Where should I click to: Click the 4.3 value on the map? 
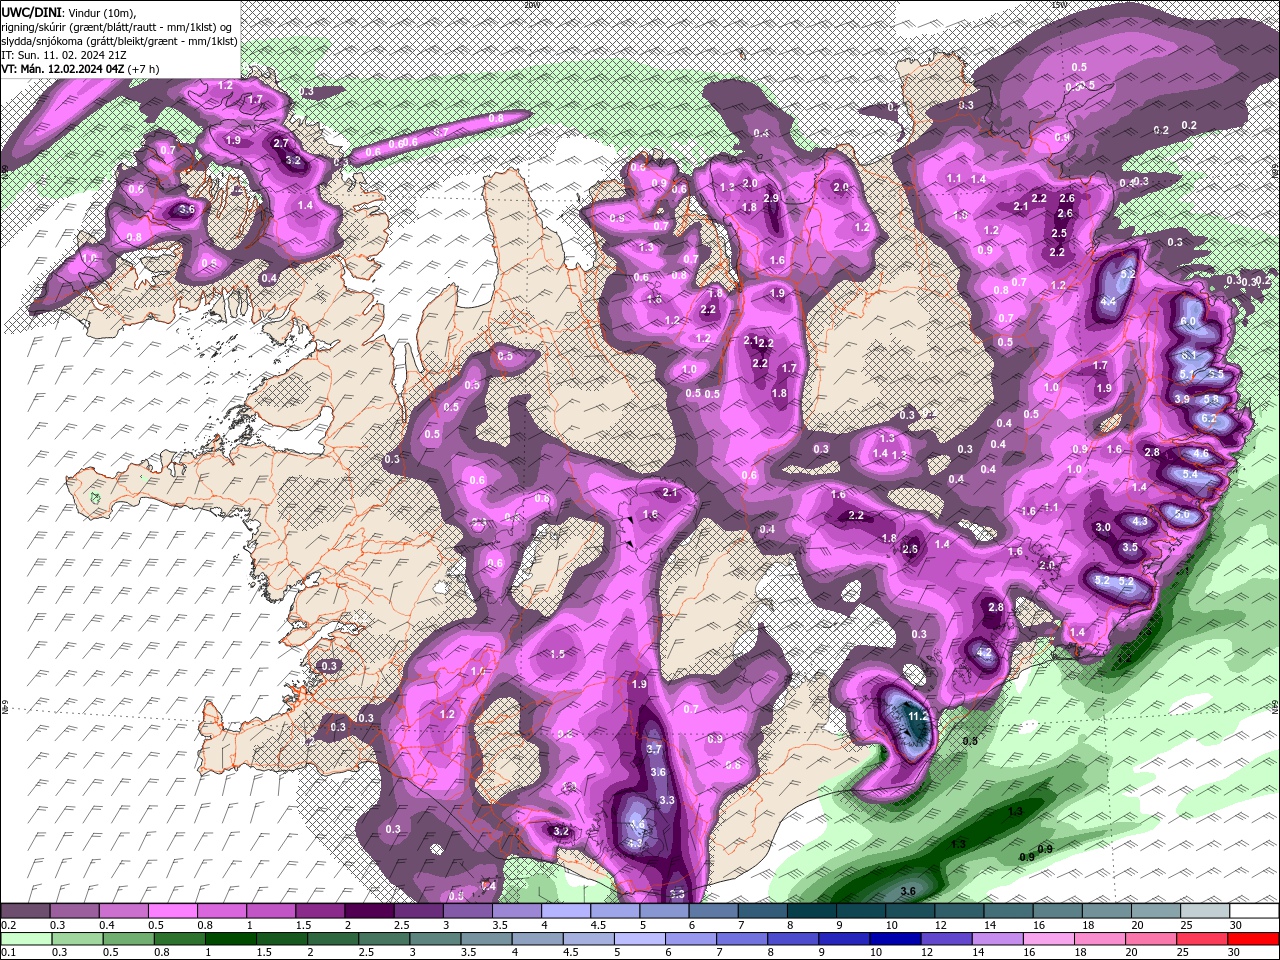click(1139, 521)
